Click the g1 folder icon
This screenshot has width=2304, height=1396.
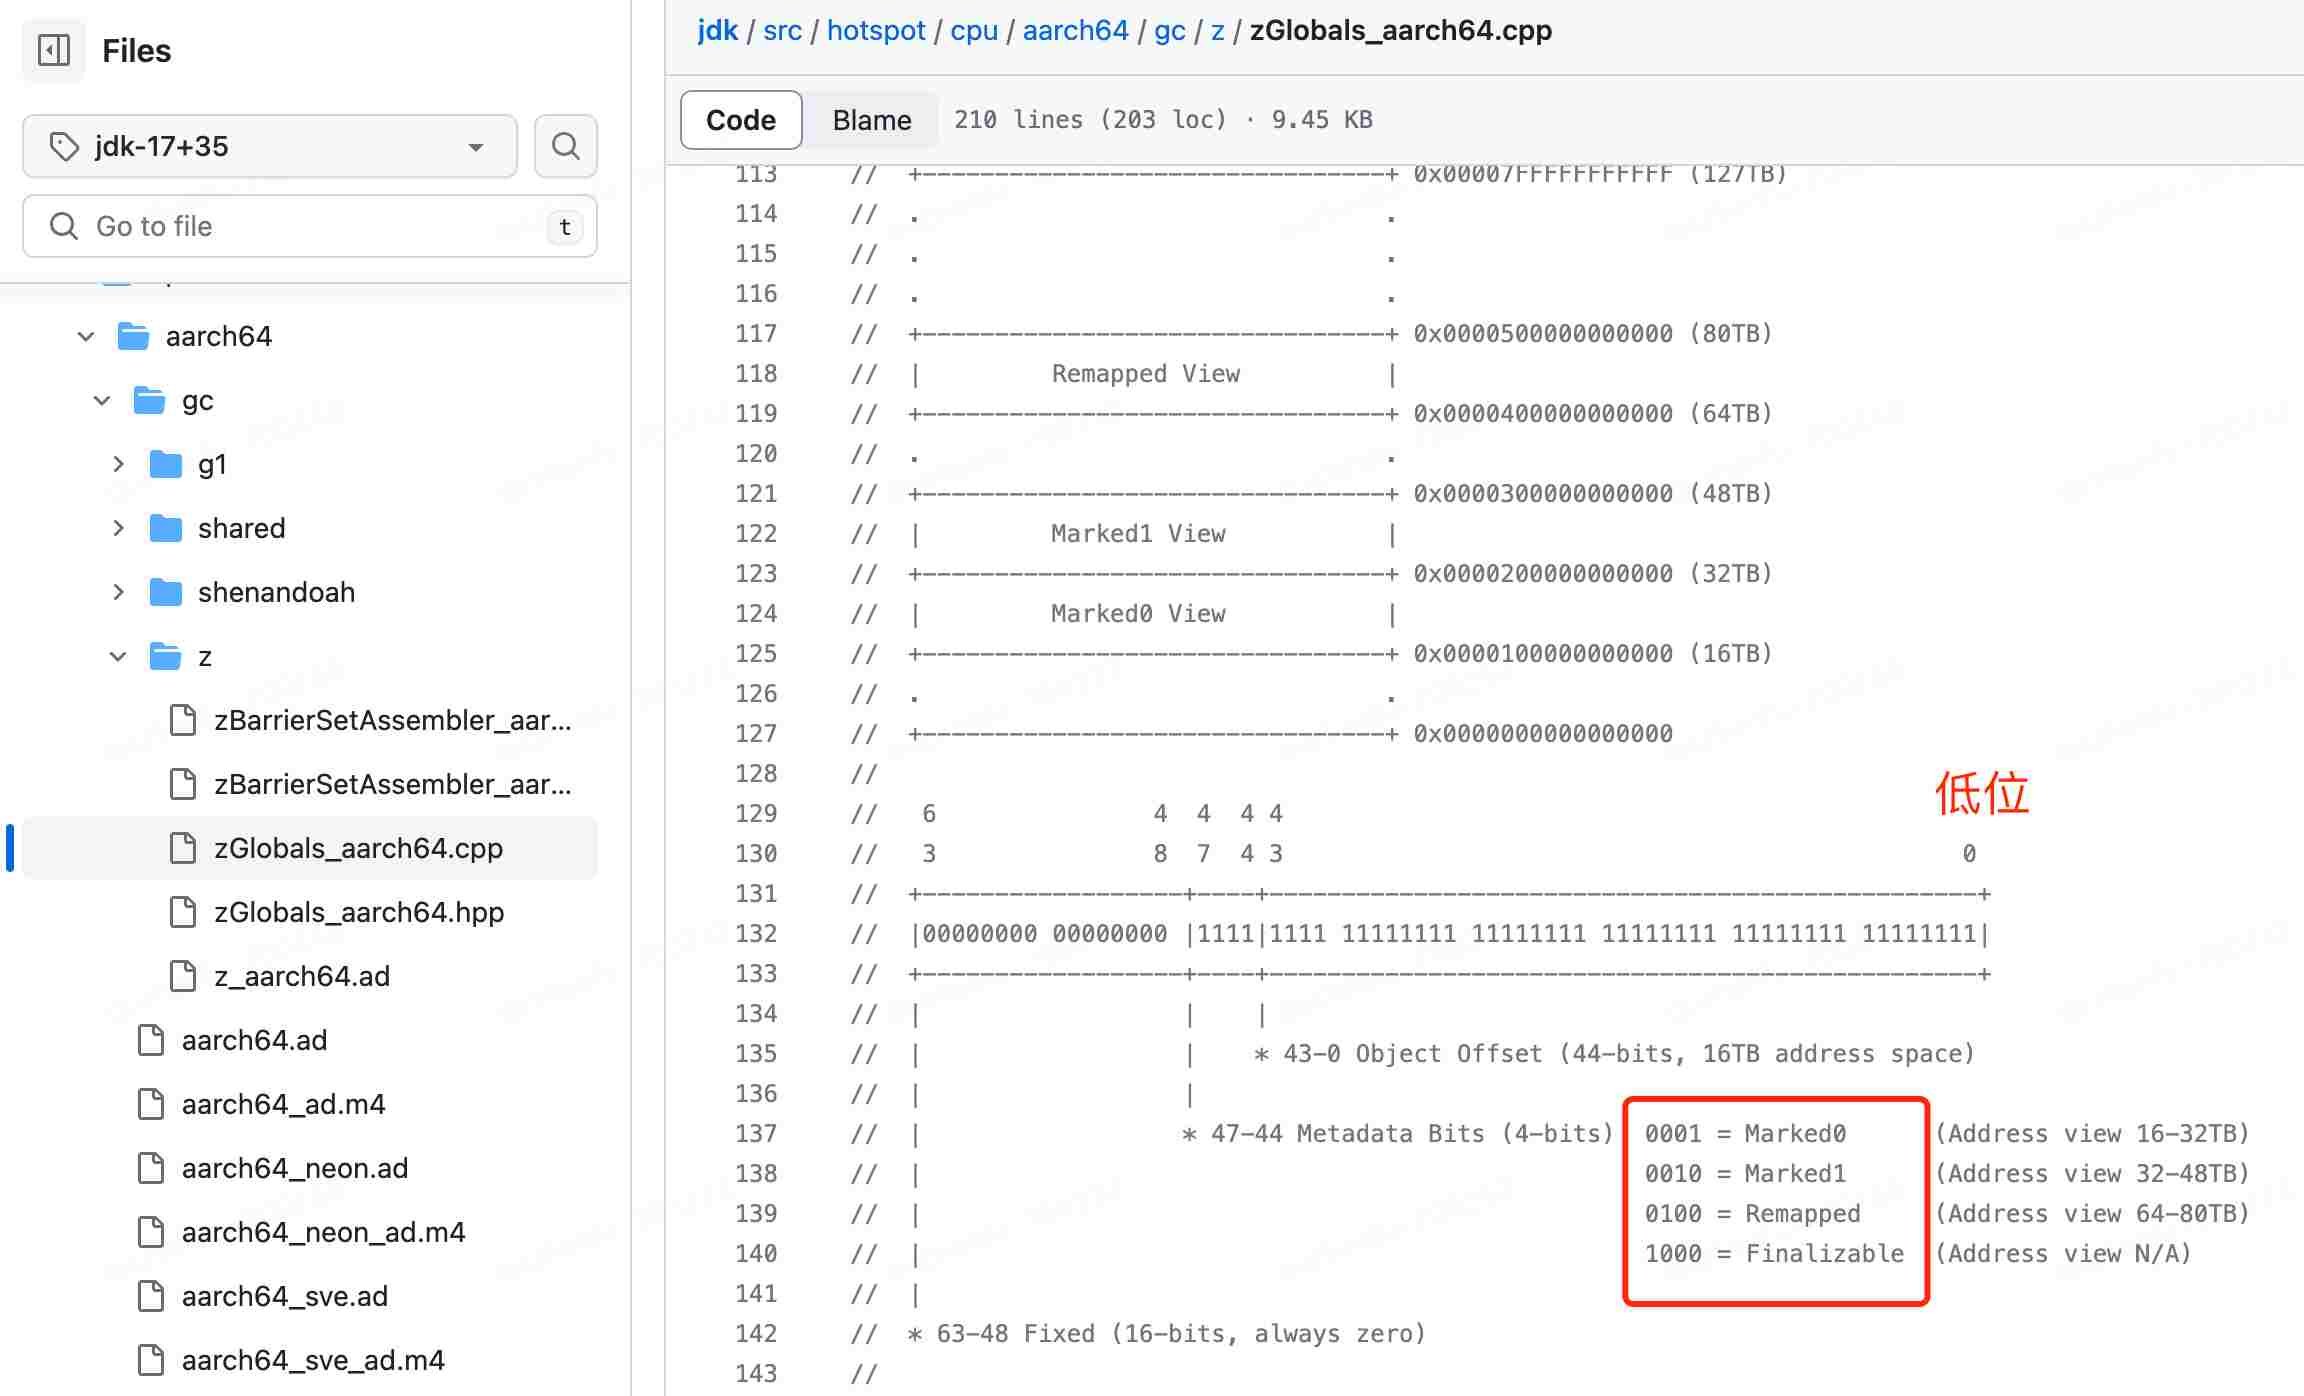point(165,464)
